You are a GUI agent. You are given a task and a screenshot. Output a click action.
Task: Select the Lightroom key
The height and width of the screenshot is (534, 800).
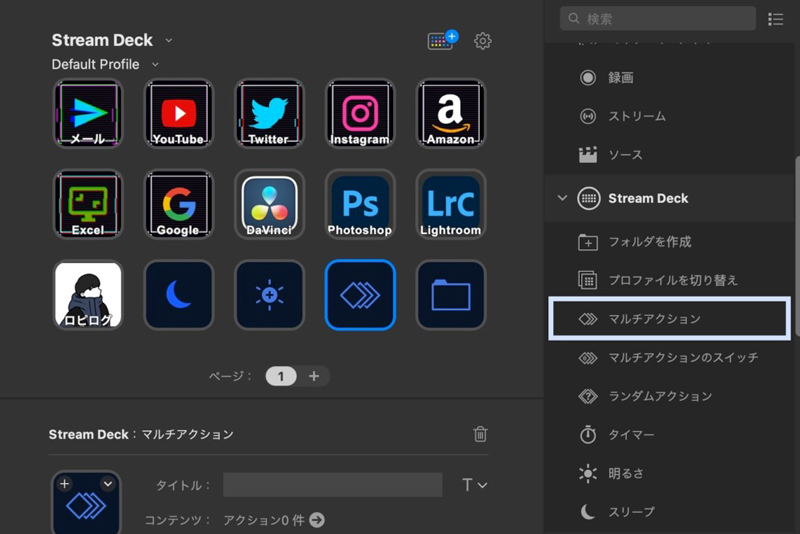[x=450, y=203]
